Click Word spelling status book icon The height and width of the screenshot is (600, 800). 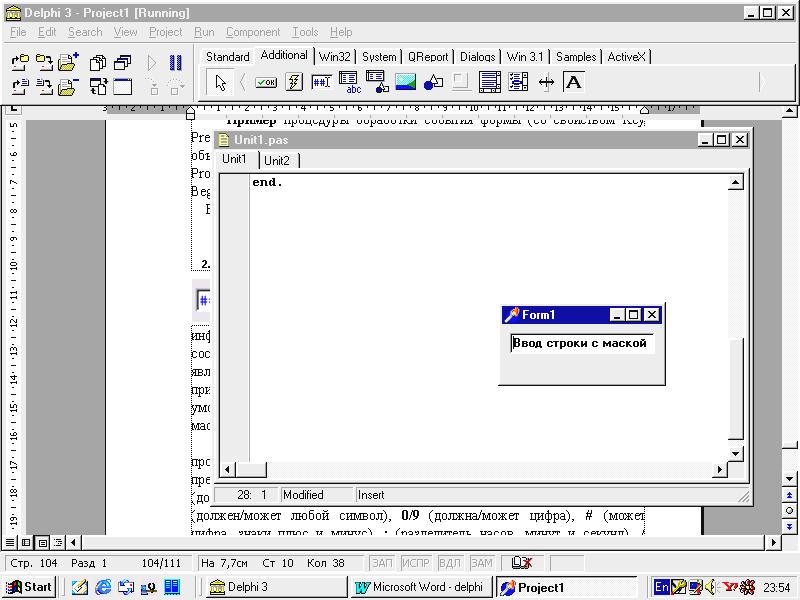(522, 563)
